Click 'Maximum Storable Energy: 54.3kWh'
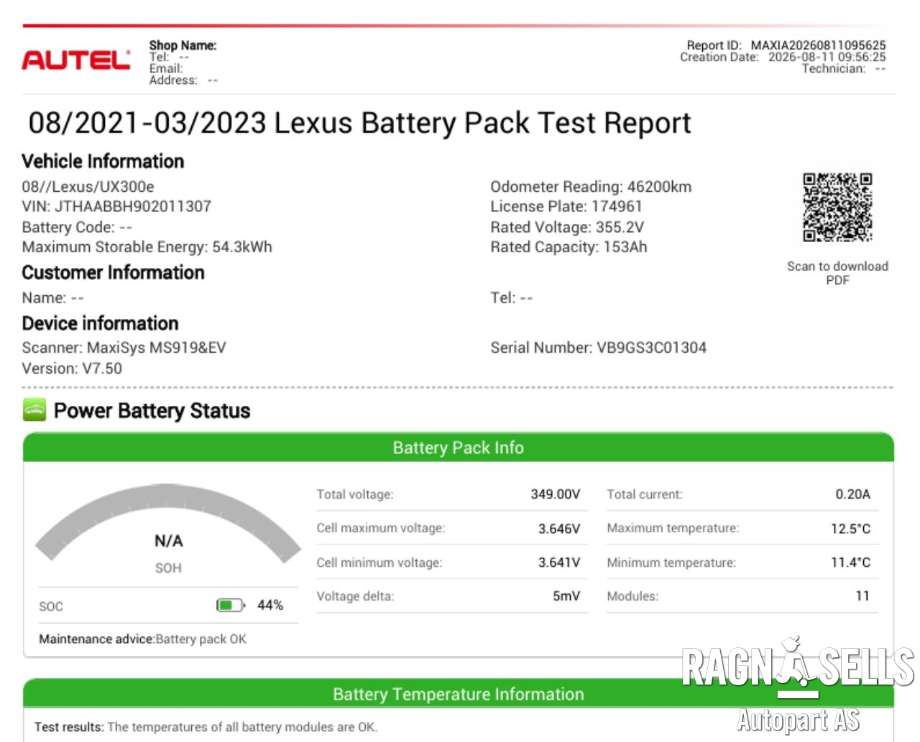Image resolution: width=920 pixels, height=742 pixels. tap(147, 247)
